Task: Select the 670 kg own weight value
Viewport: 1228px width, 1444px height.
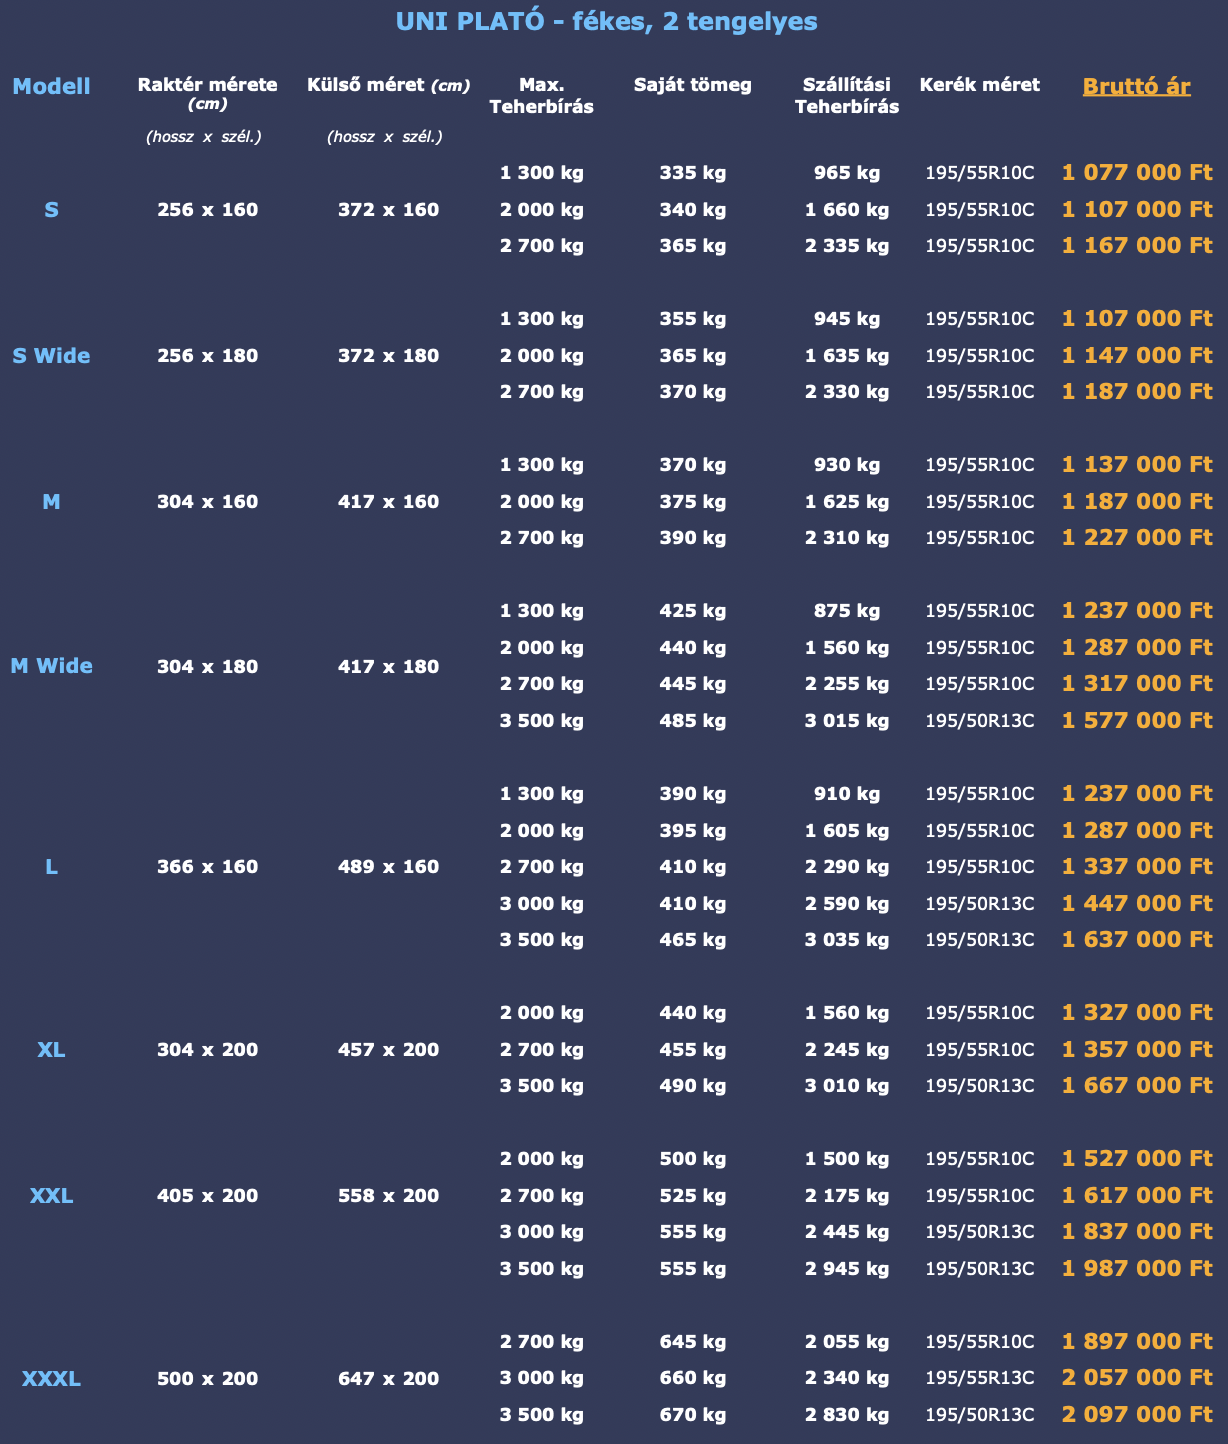Action: [692, 1415]
